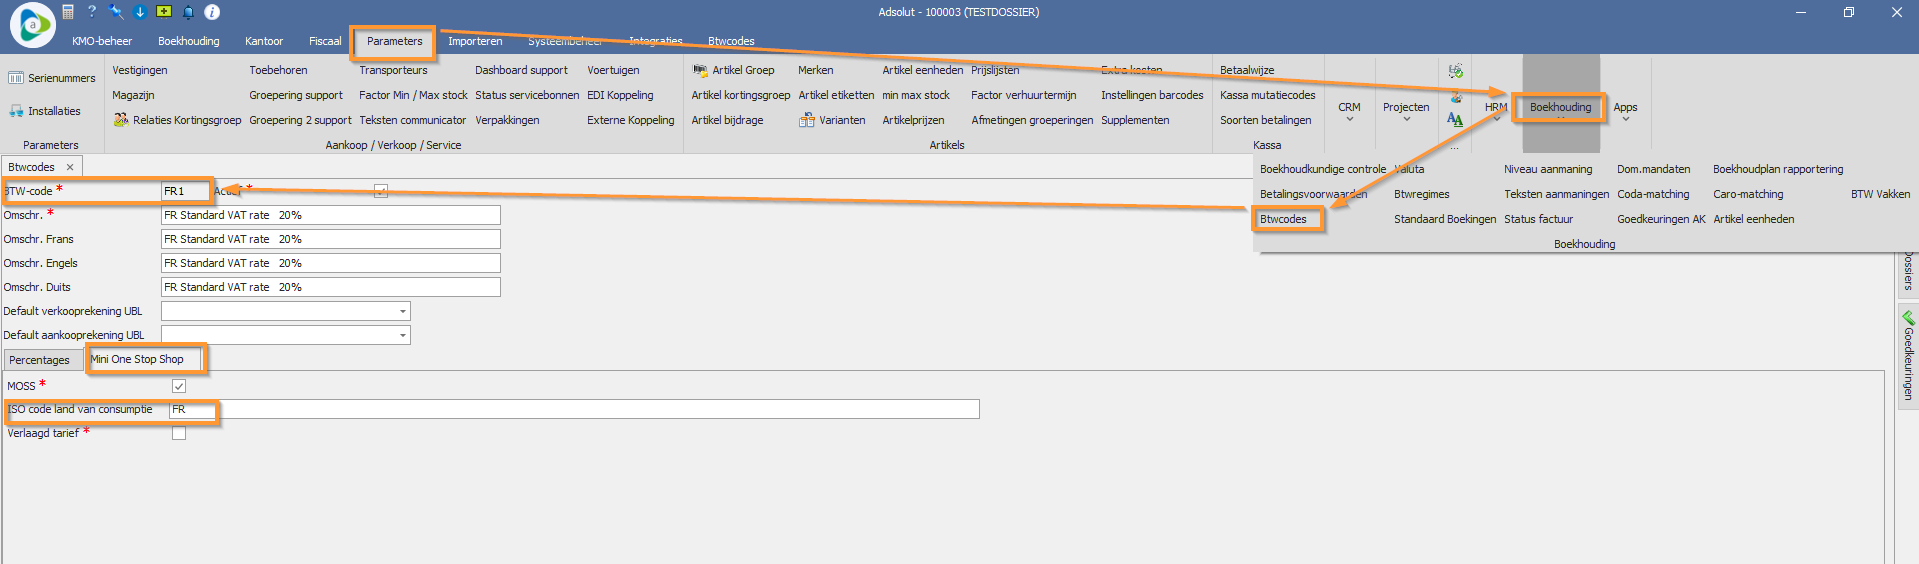1919x564 pixels.
Task: Click the Adsolut application logo
Action: (32, 25)
